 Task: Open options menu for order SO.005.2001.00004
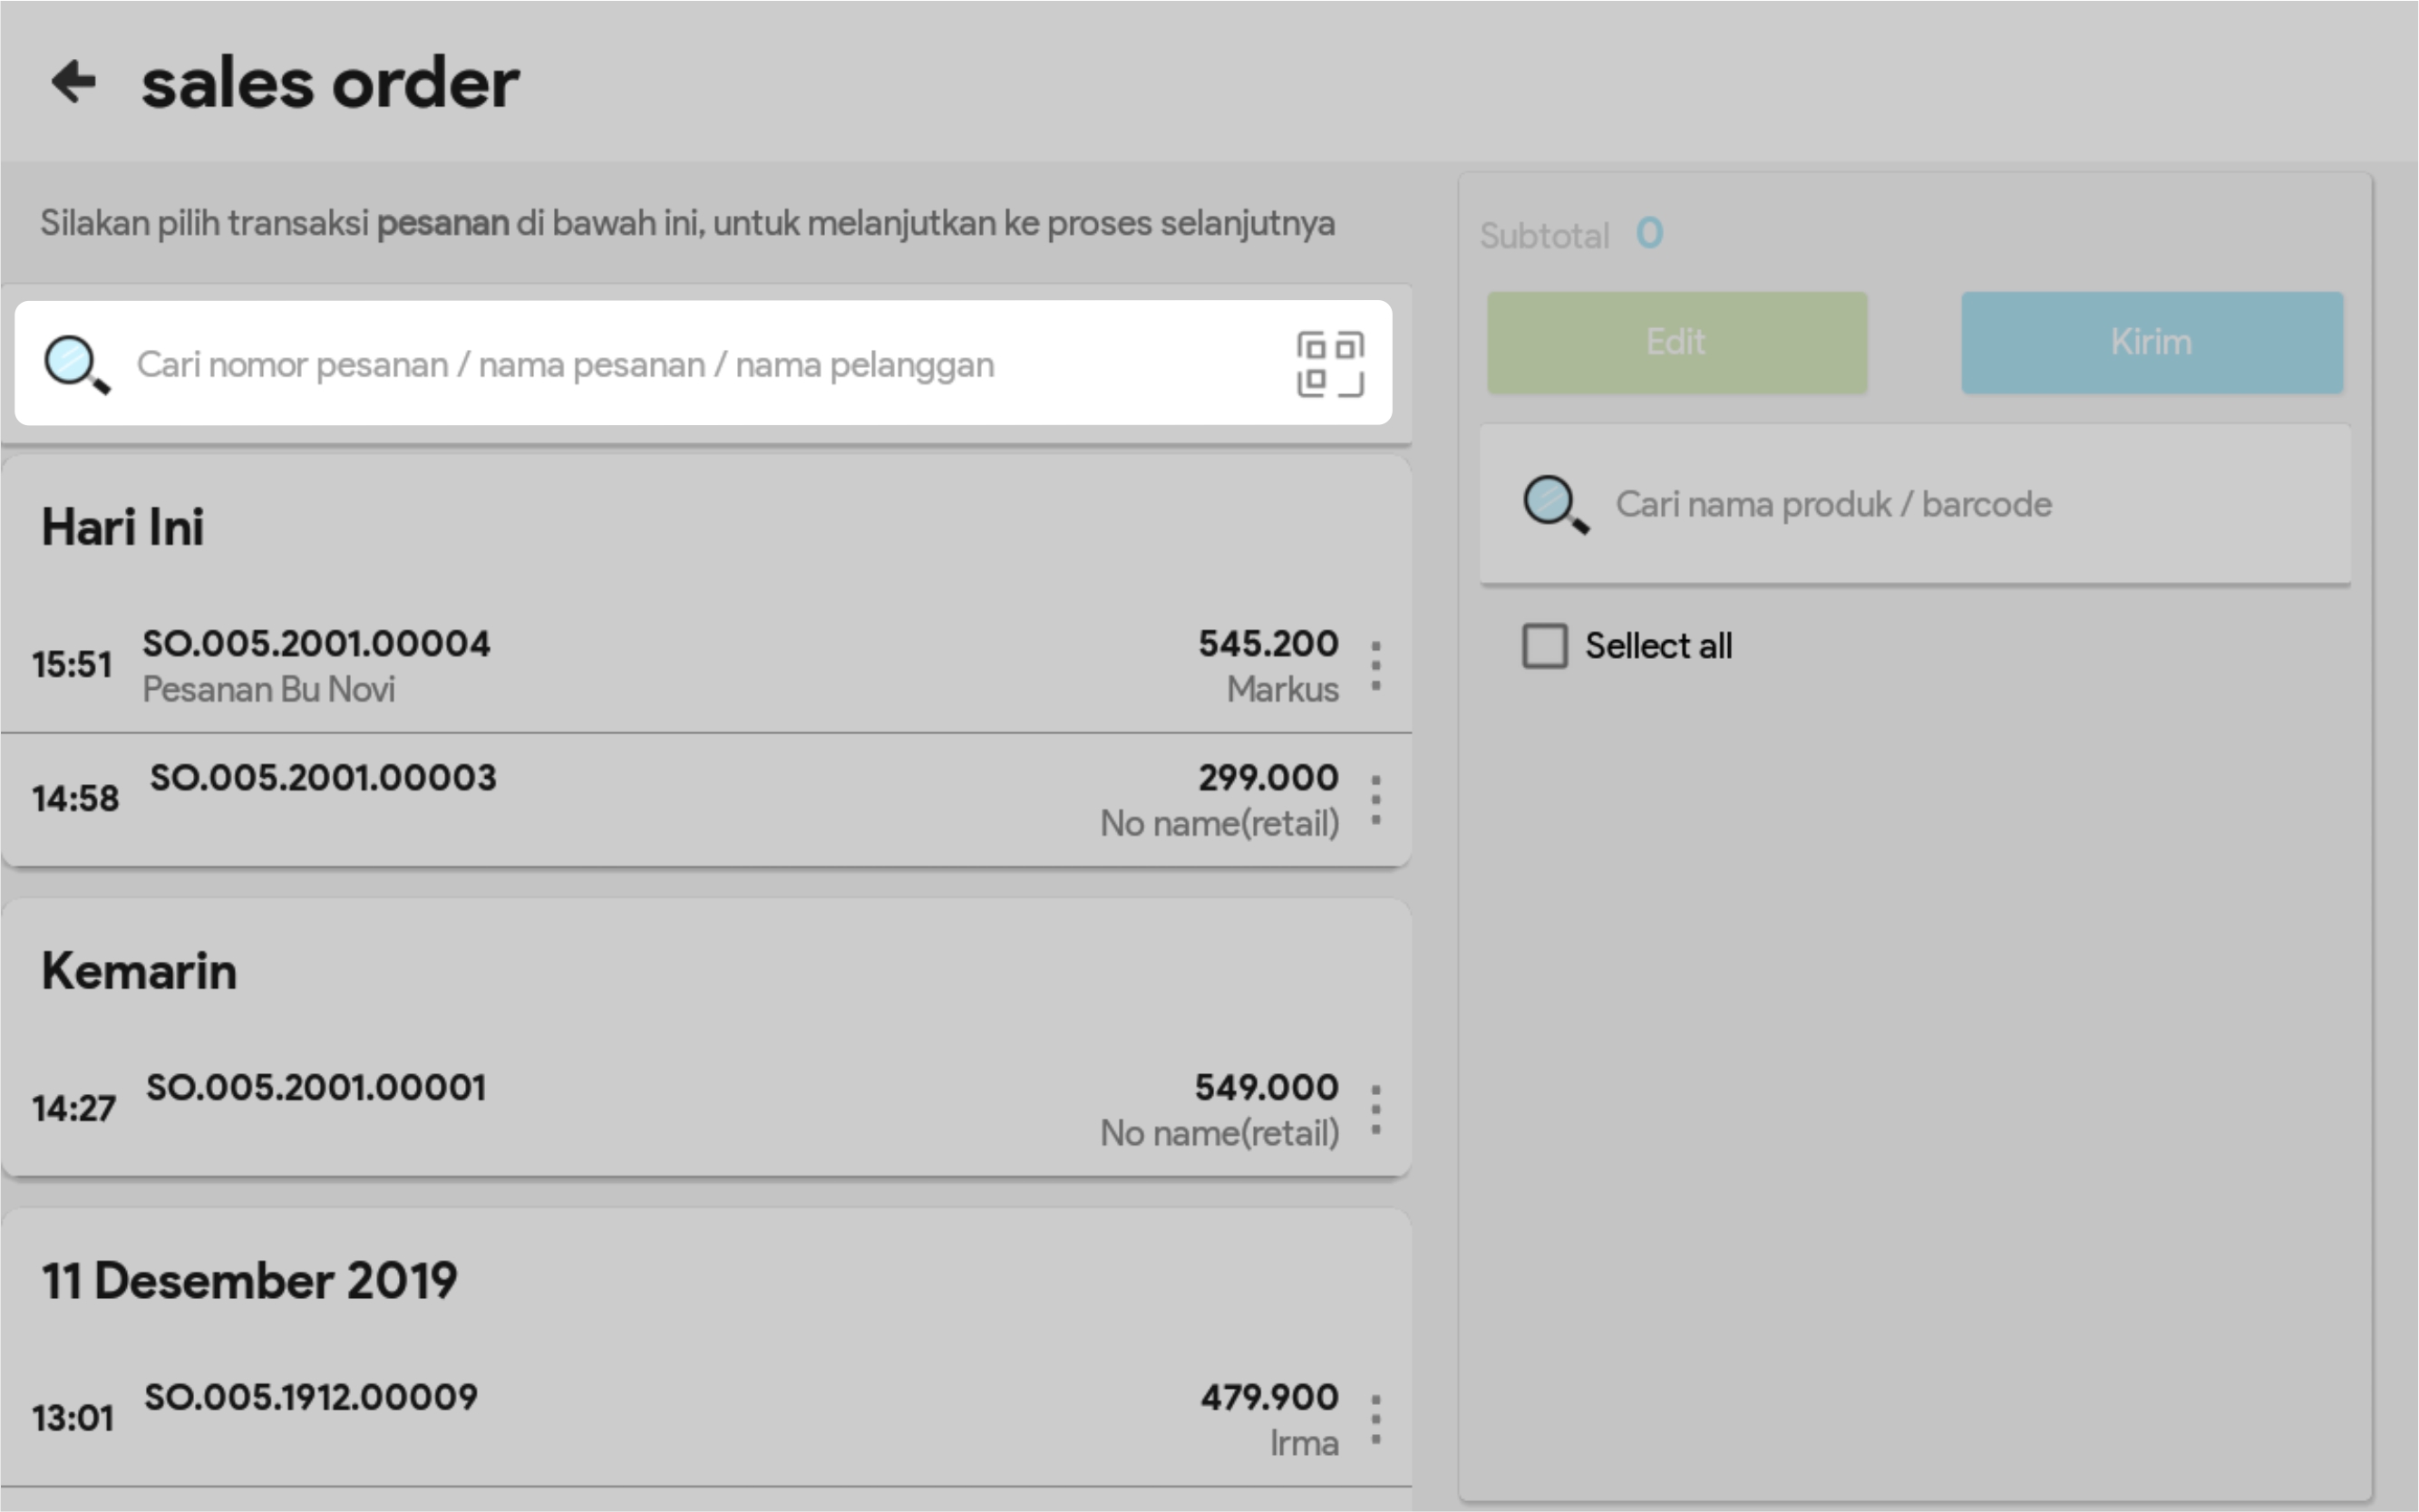pos(1376,666)
